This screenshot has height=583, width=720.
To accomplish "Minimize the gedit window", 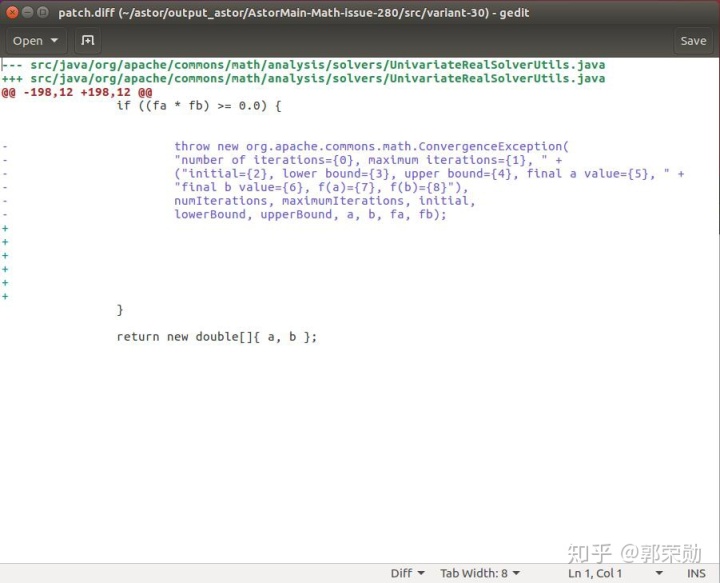I will (x=28, y=12).
